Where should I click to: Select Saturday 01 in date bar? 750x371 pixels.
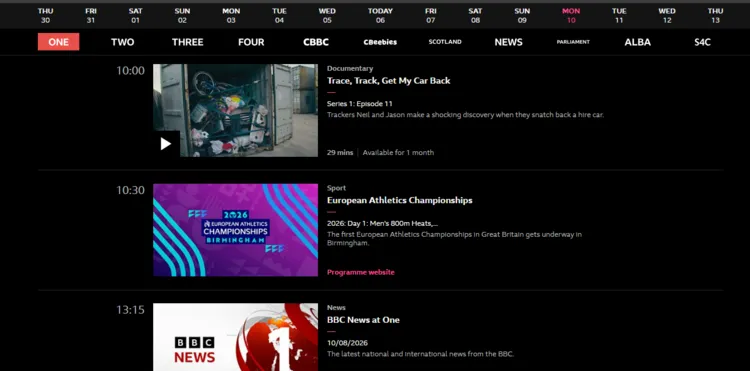pyautogui.click(x=135, y=15)
